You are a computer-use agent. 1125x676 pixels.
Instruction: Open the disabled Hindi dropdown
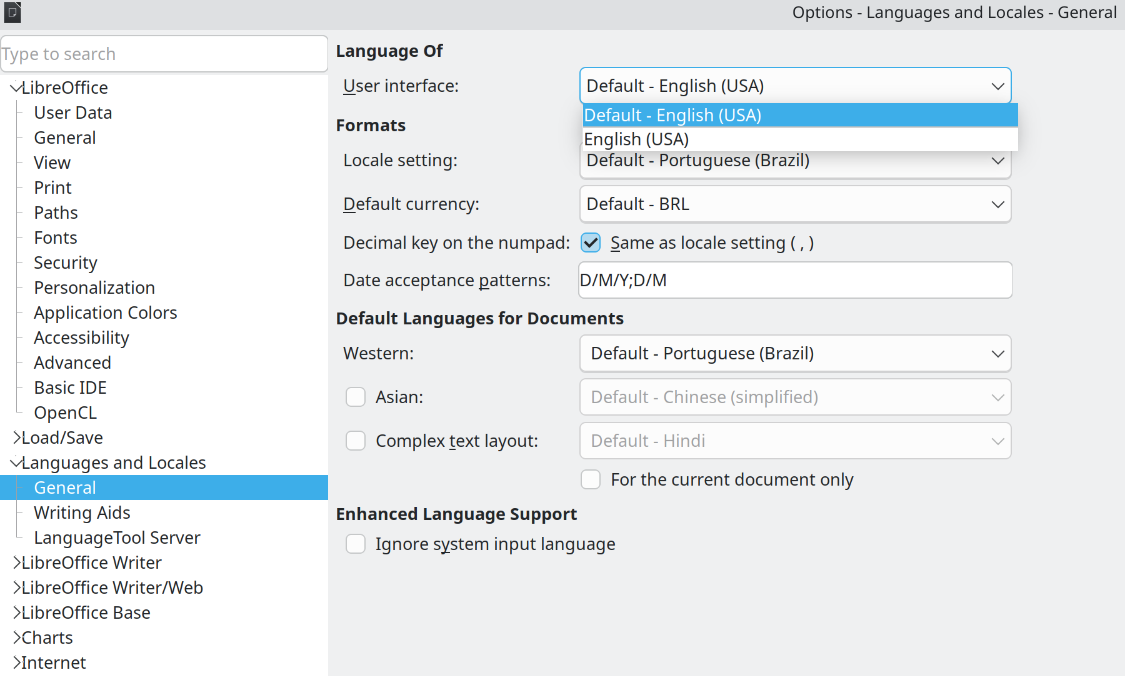(795, 441)
